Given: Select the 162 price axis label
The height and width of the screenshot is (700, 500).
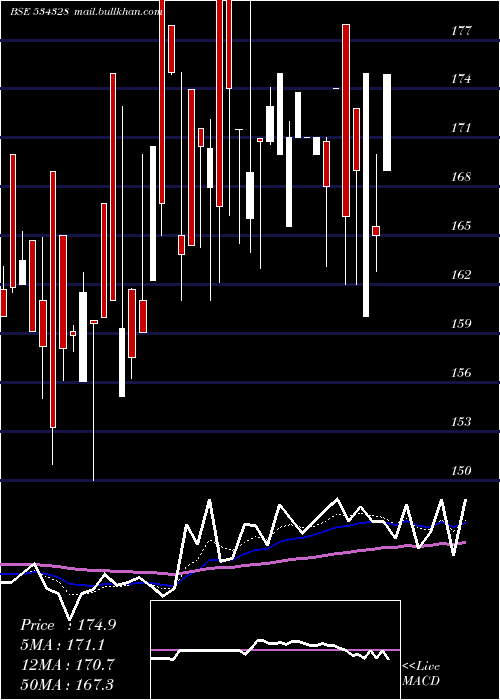Looking at the screenshot, I should click(461, 275).
